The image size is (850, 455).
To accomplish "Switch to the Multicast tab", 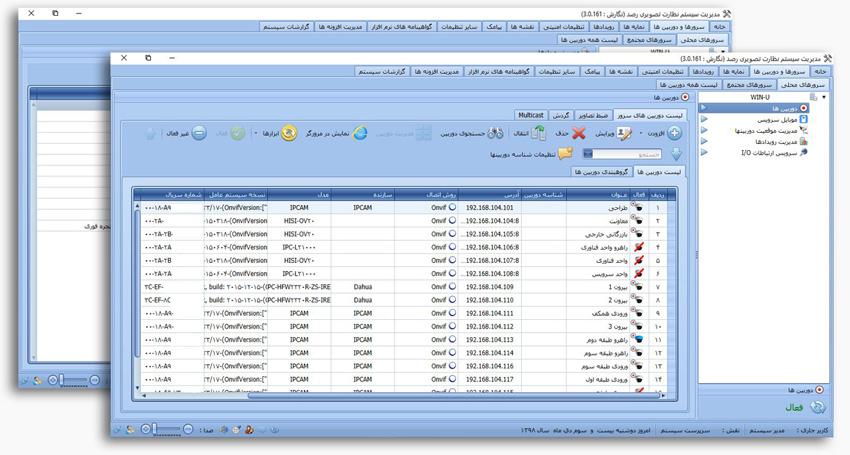I will 531,116.
